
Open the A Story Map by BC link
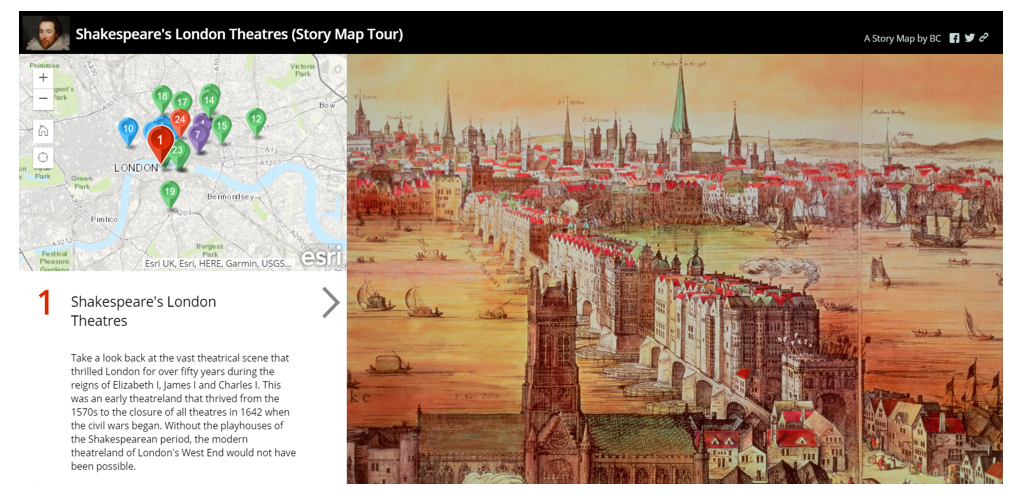[x=902, y=38]
